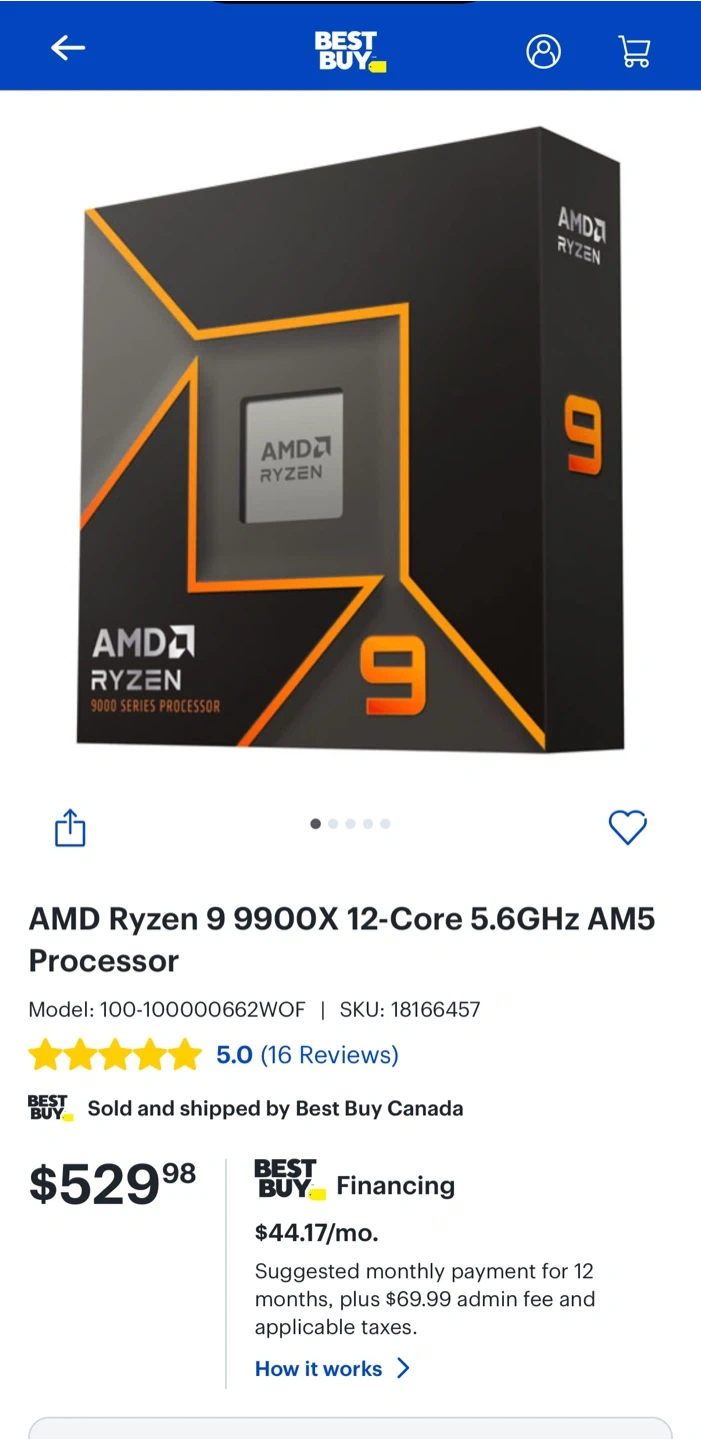Expand chevron next to How it works
Viewport: 701px width, 1440px height.
click(403, 1368)
